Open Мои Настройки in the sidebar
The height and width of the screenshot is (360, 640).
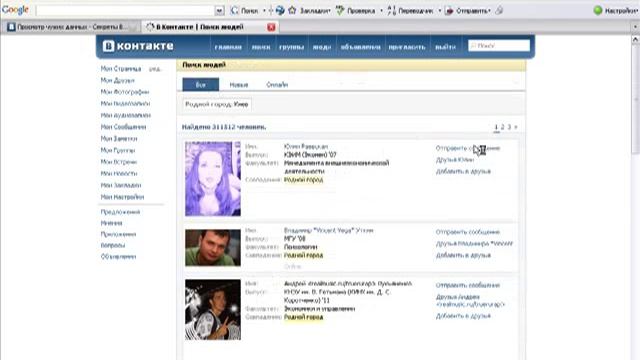(122, 197)
